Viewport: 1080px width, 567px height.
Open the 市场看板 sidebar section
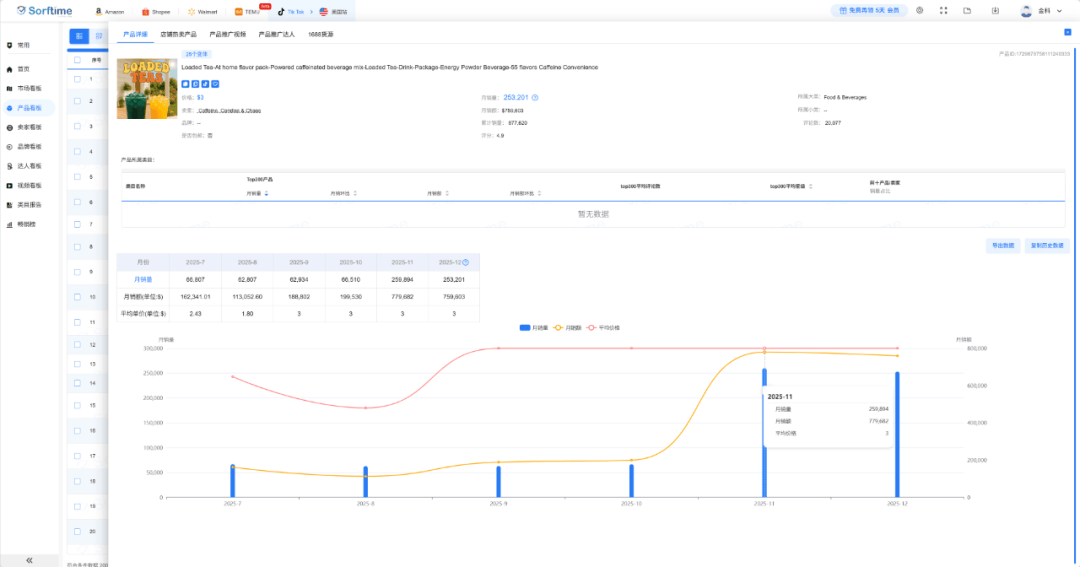coord(29,88)
